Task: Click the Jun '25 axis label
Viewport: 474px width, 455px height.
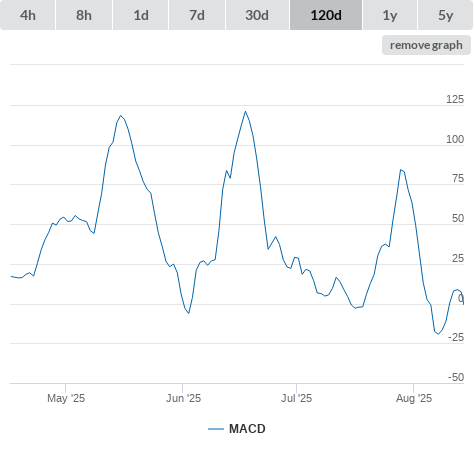Action: 183,398
